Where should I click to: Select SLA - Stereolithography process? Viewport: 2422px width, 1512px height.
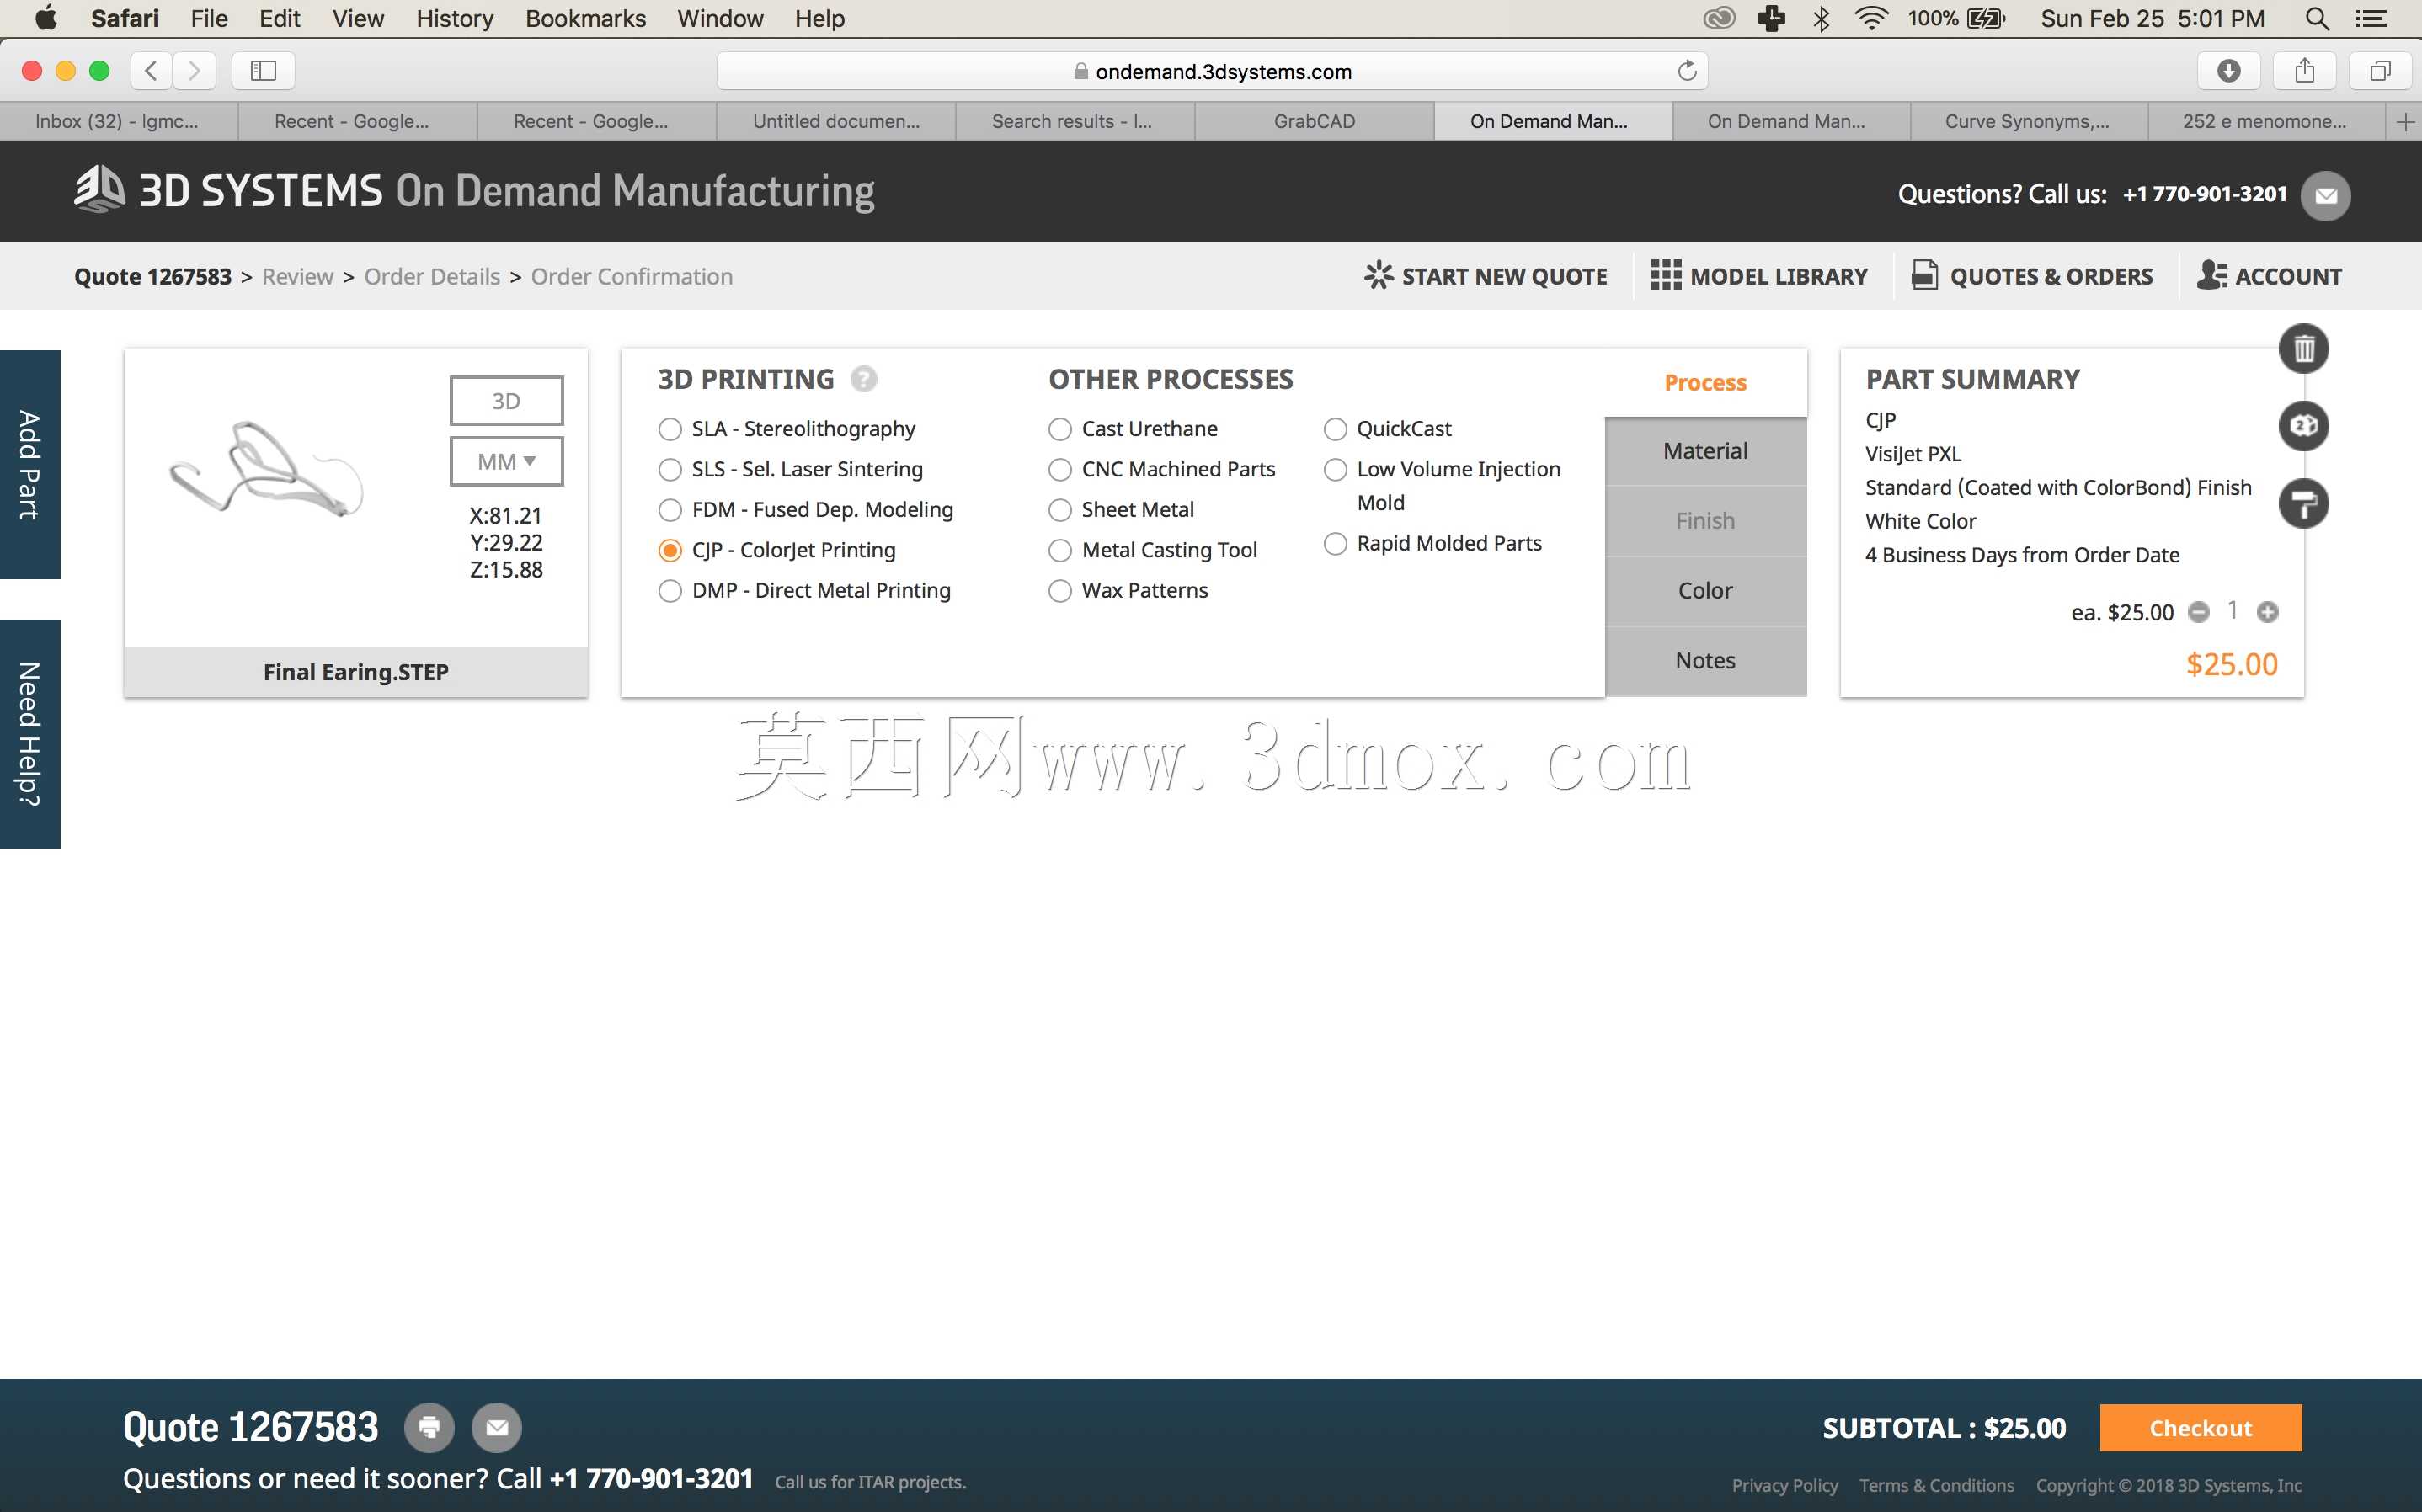pyautogui.click(x=670, y=429)
